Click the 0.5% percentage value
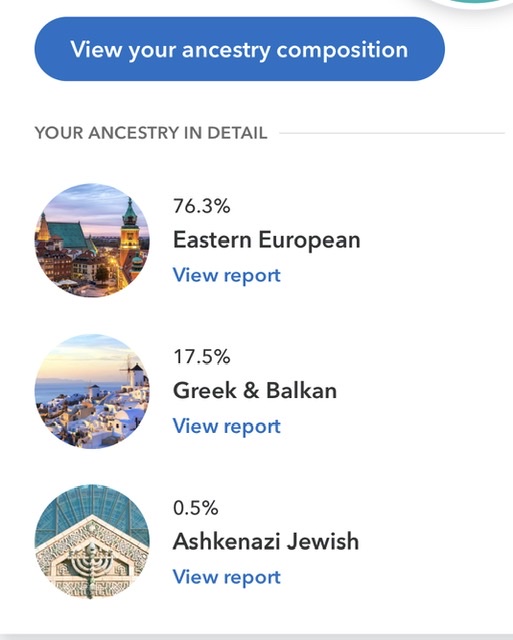Viewport: 513px width, 640px height. click(x=195, y=508)
